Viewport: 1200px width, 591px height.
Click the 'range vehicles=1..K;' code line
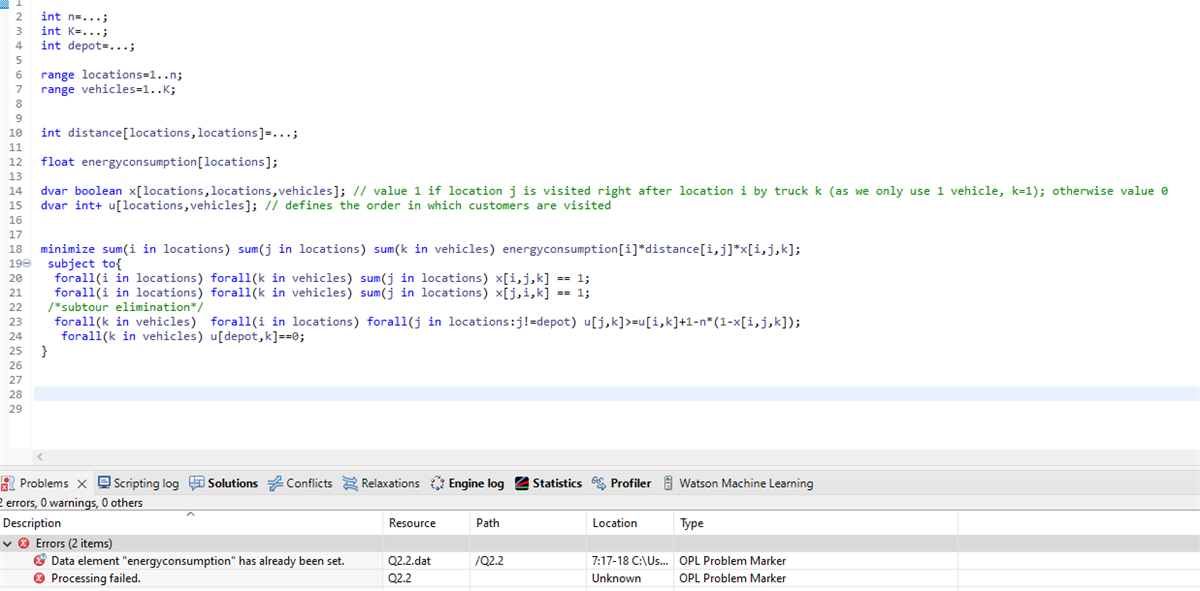108,89
